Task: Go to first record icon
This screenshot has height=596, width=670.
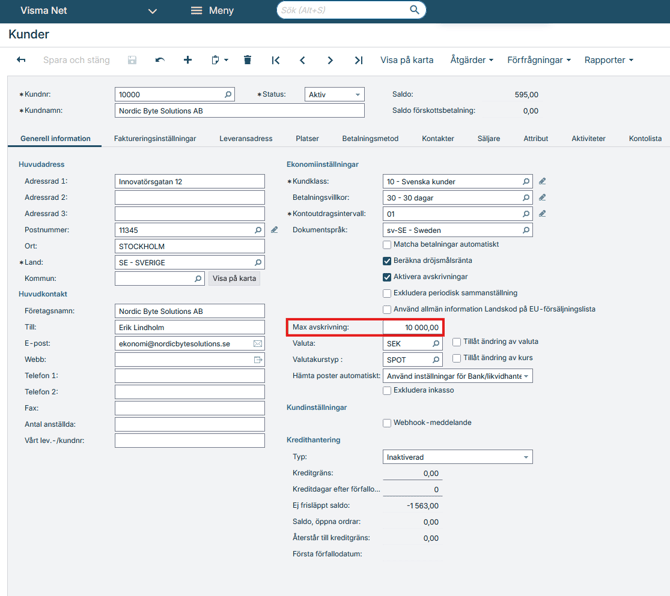Action: 276,60
